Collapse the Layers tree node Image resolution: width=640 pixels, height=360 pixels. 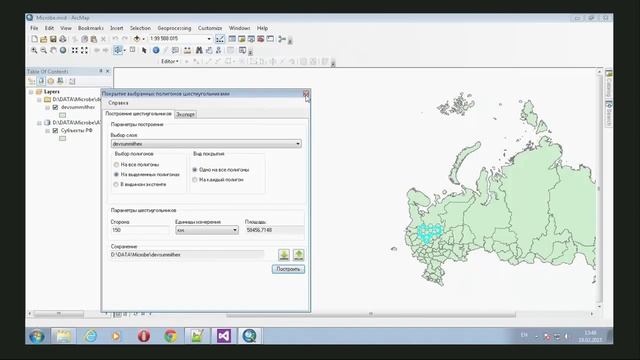tap(31, 92)
